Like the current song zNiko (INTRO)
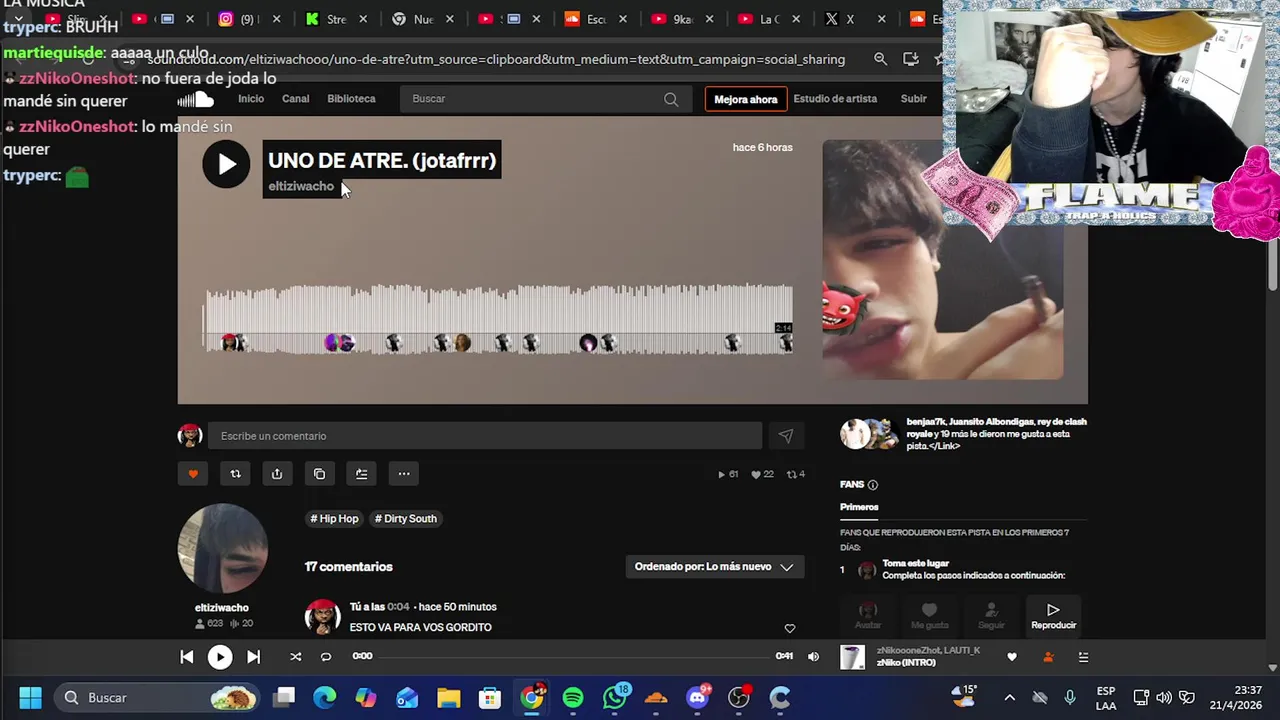 pyautogui.click(x=1012, y=657)
